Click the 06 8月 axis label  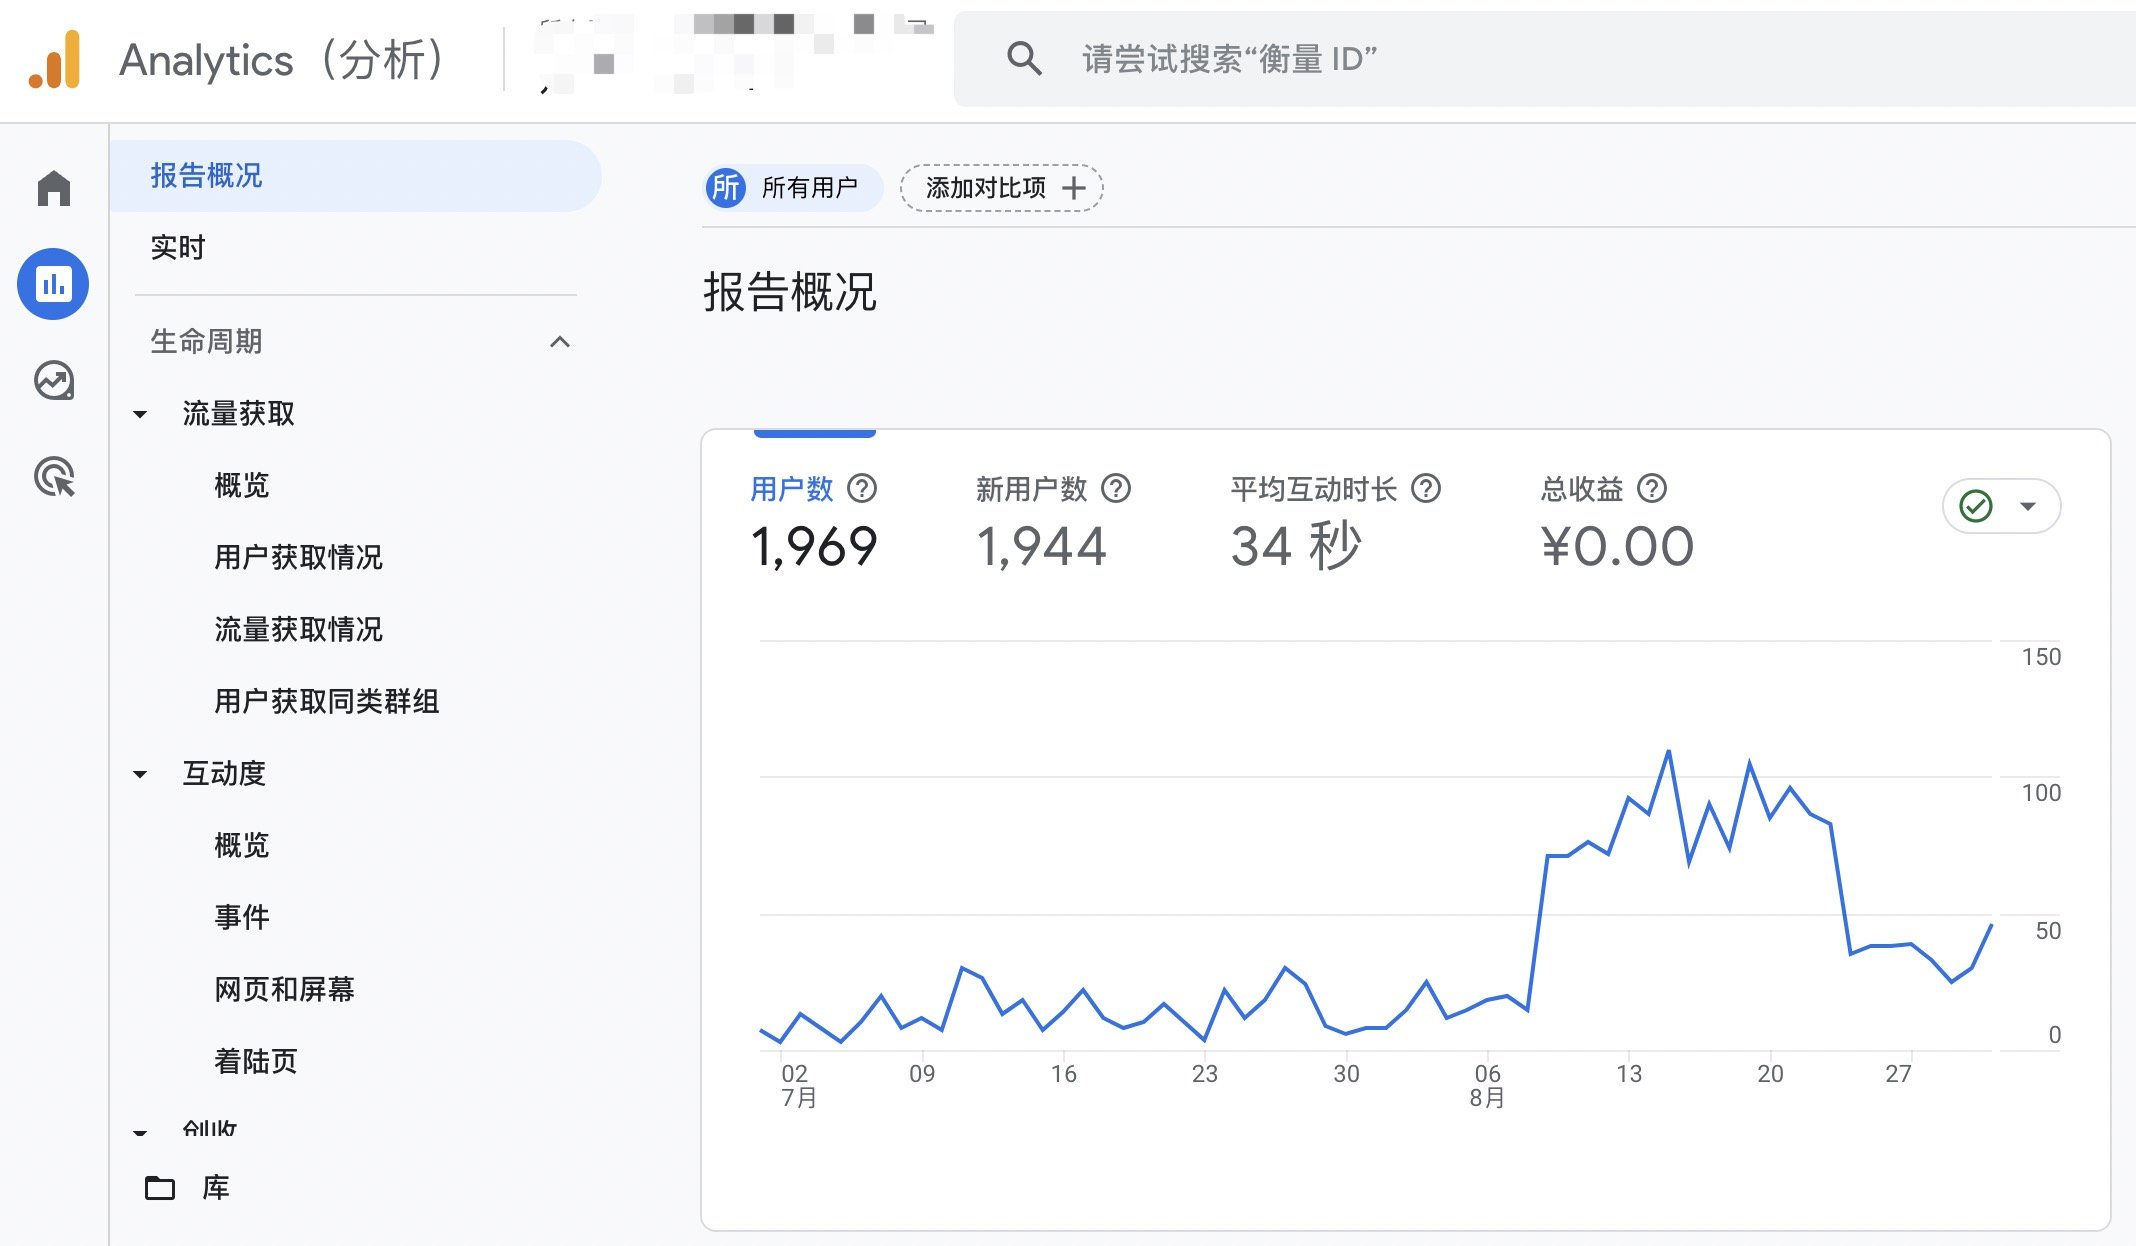[1487, 1085]
